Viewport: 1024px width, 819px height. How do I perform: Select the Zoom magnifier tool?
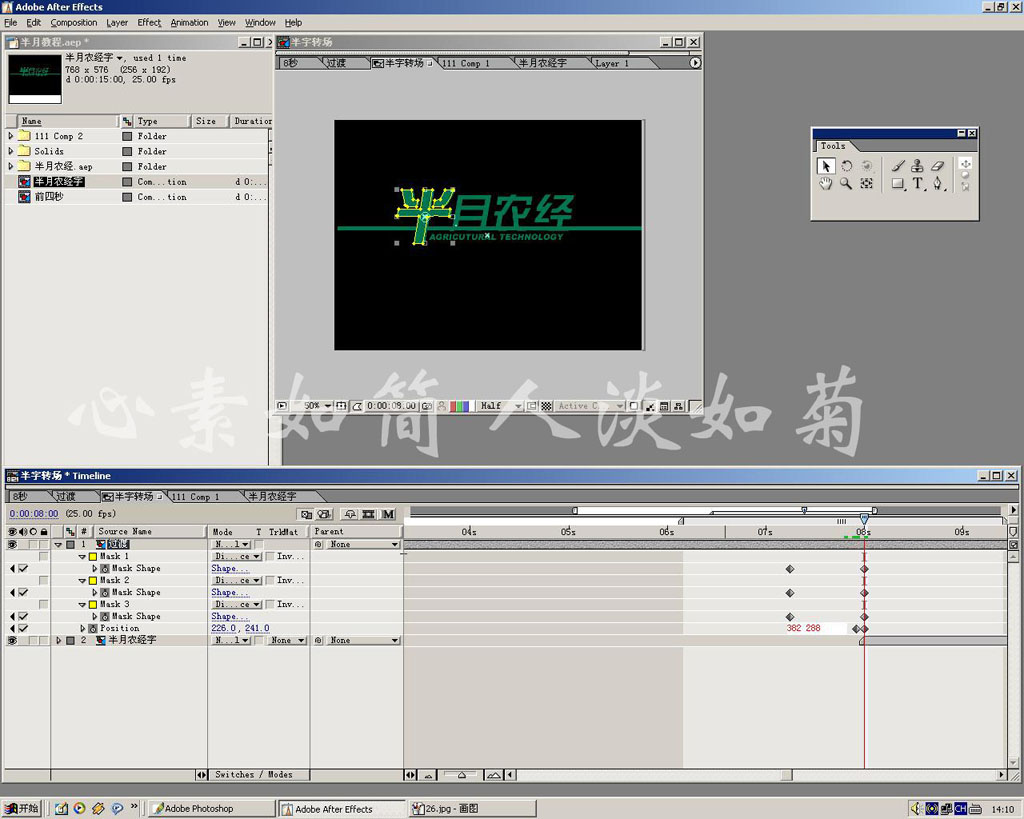tap(846, 184)
